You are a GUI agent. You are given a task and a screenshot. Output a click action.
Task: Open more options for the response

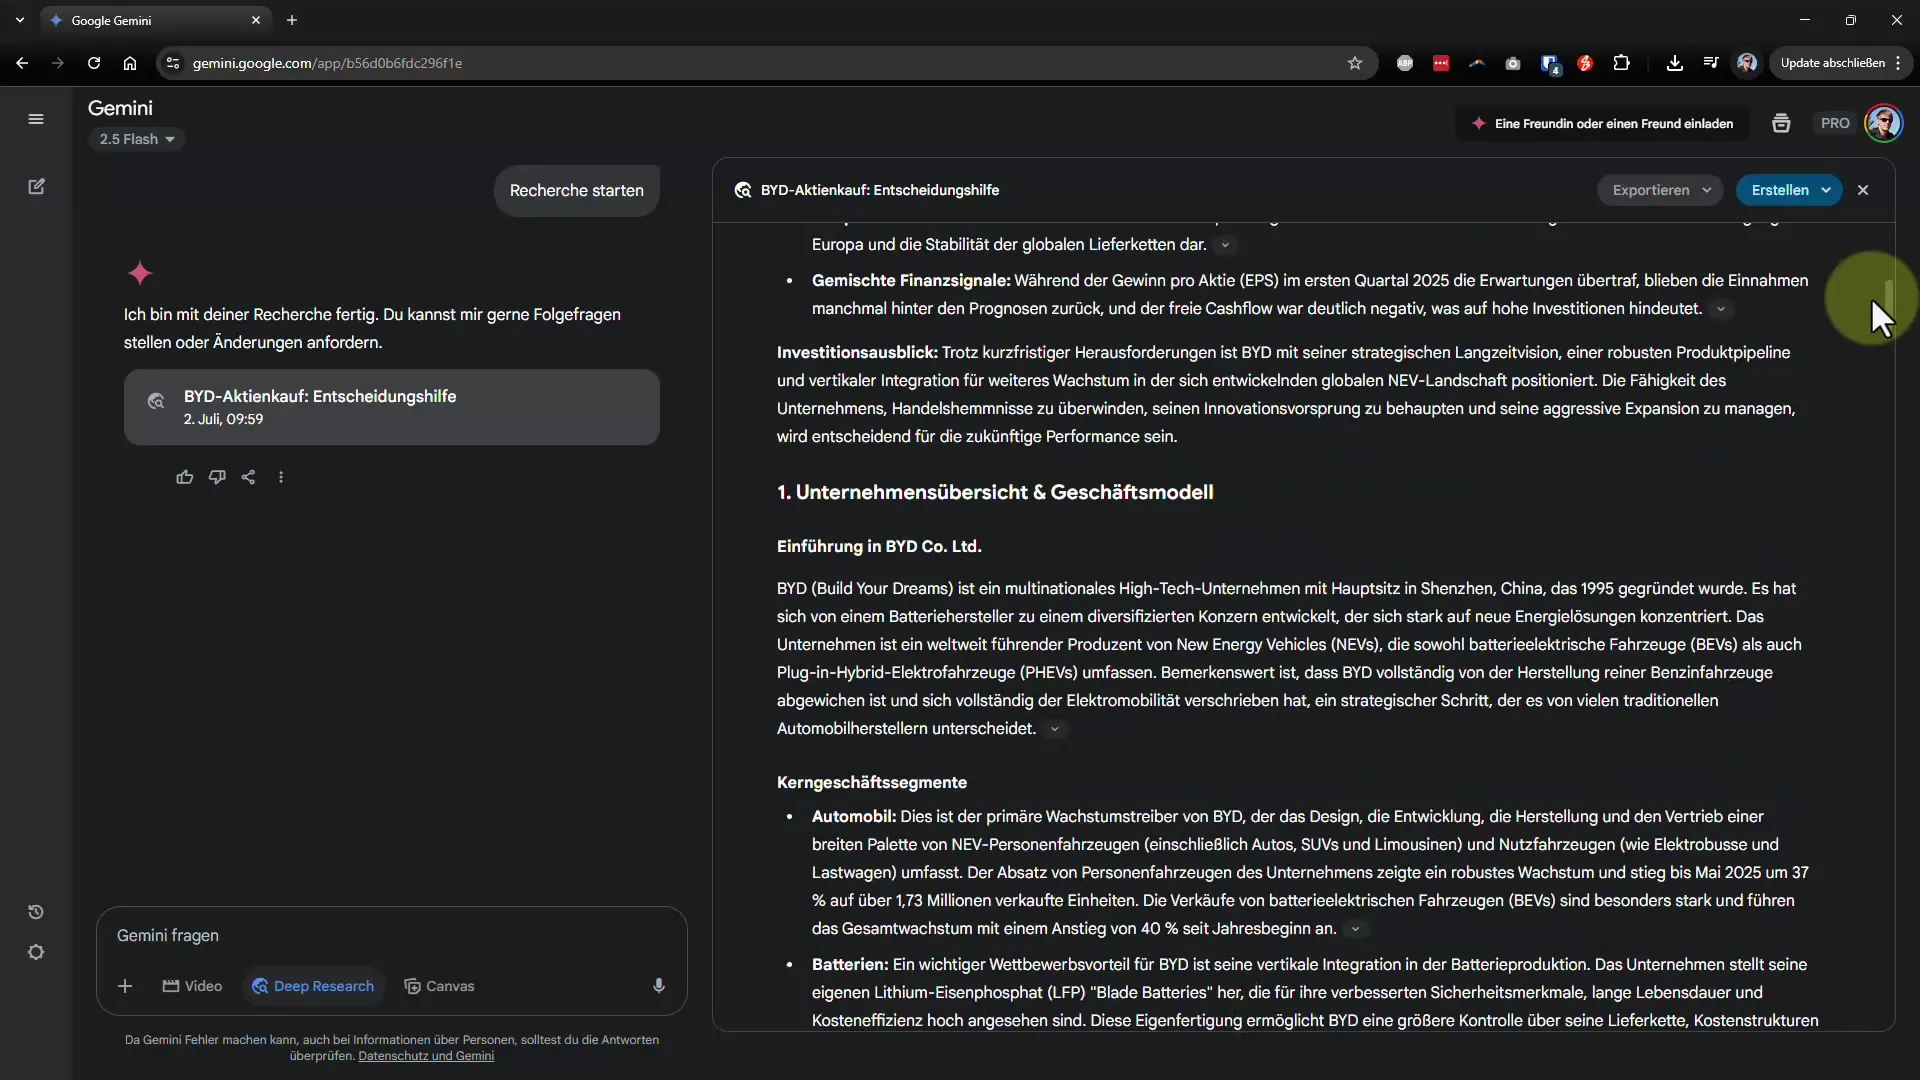[x=281, y=478]
